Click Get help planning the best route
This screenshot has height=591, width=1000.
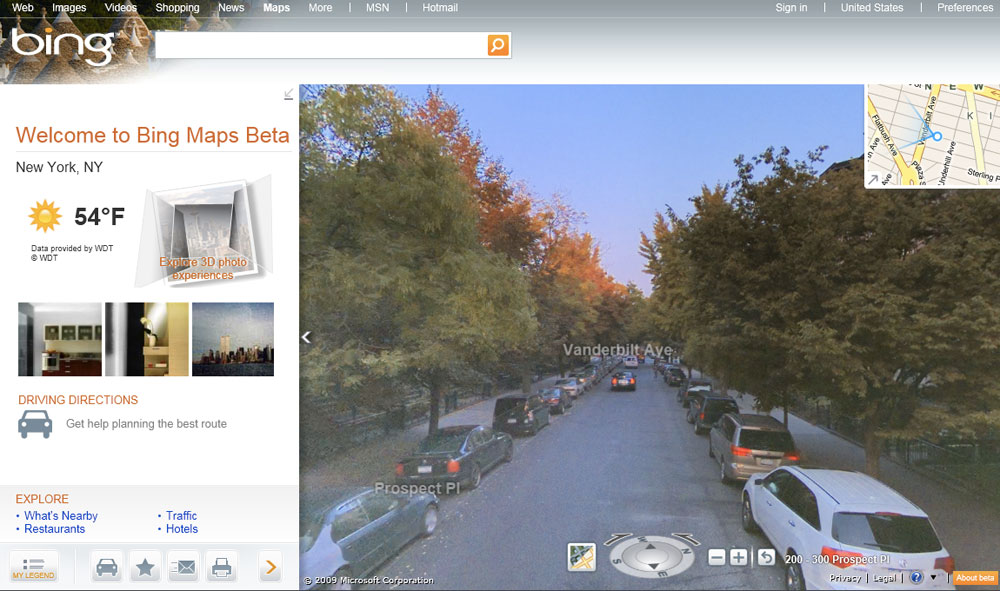pyautogui.click(x=147, y=424)
